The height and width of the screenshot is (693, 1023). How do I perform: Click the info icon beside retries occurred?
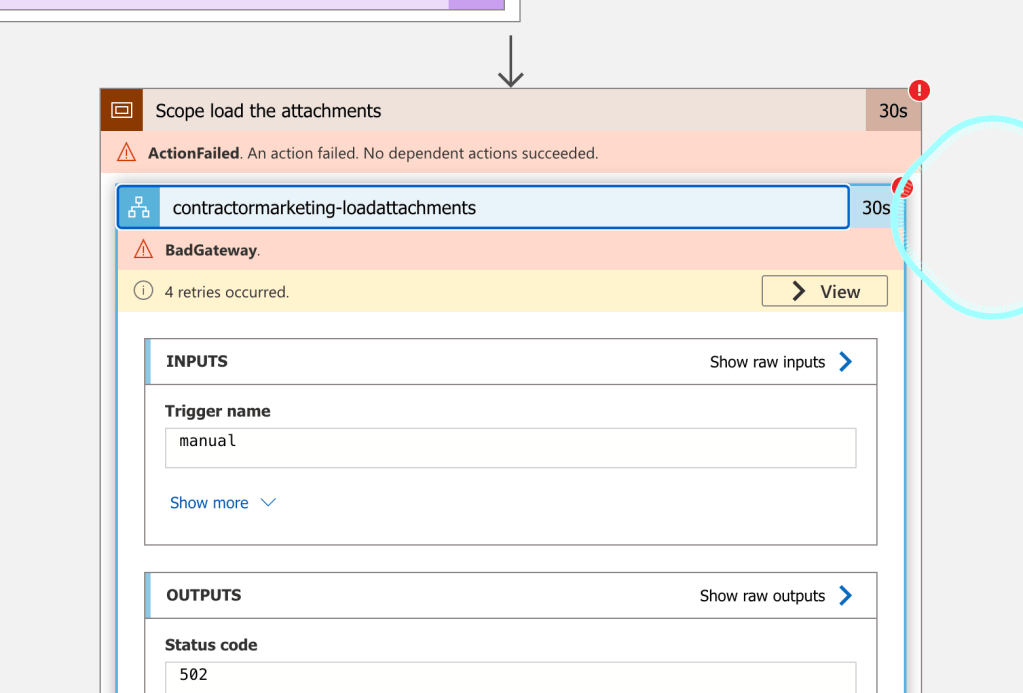pyautogui.click(x=144, y=290)
